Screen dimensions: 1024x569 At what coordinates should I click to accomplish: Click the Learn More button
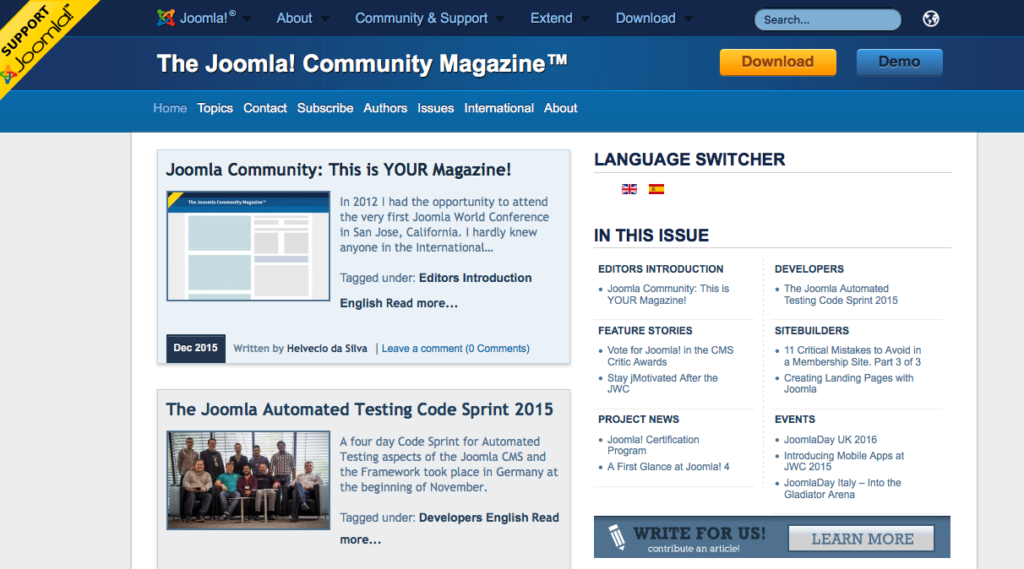point(861,539)
